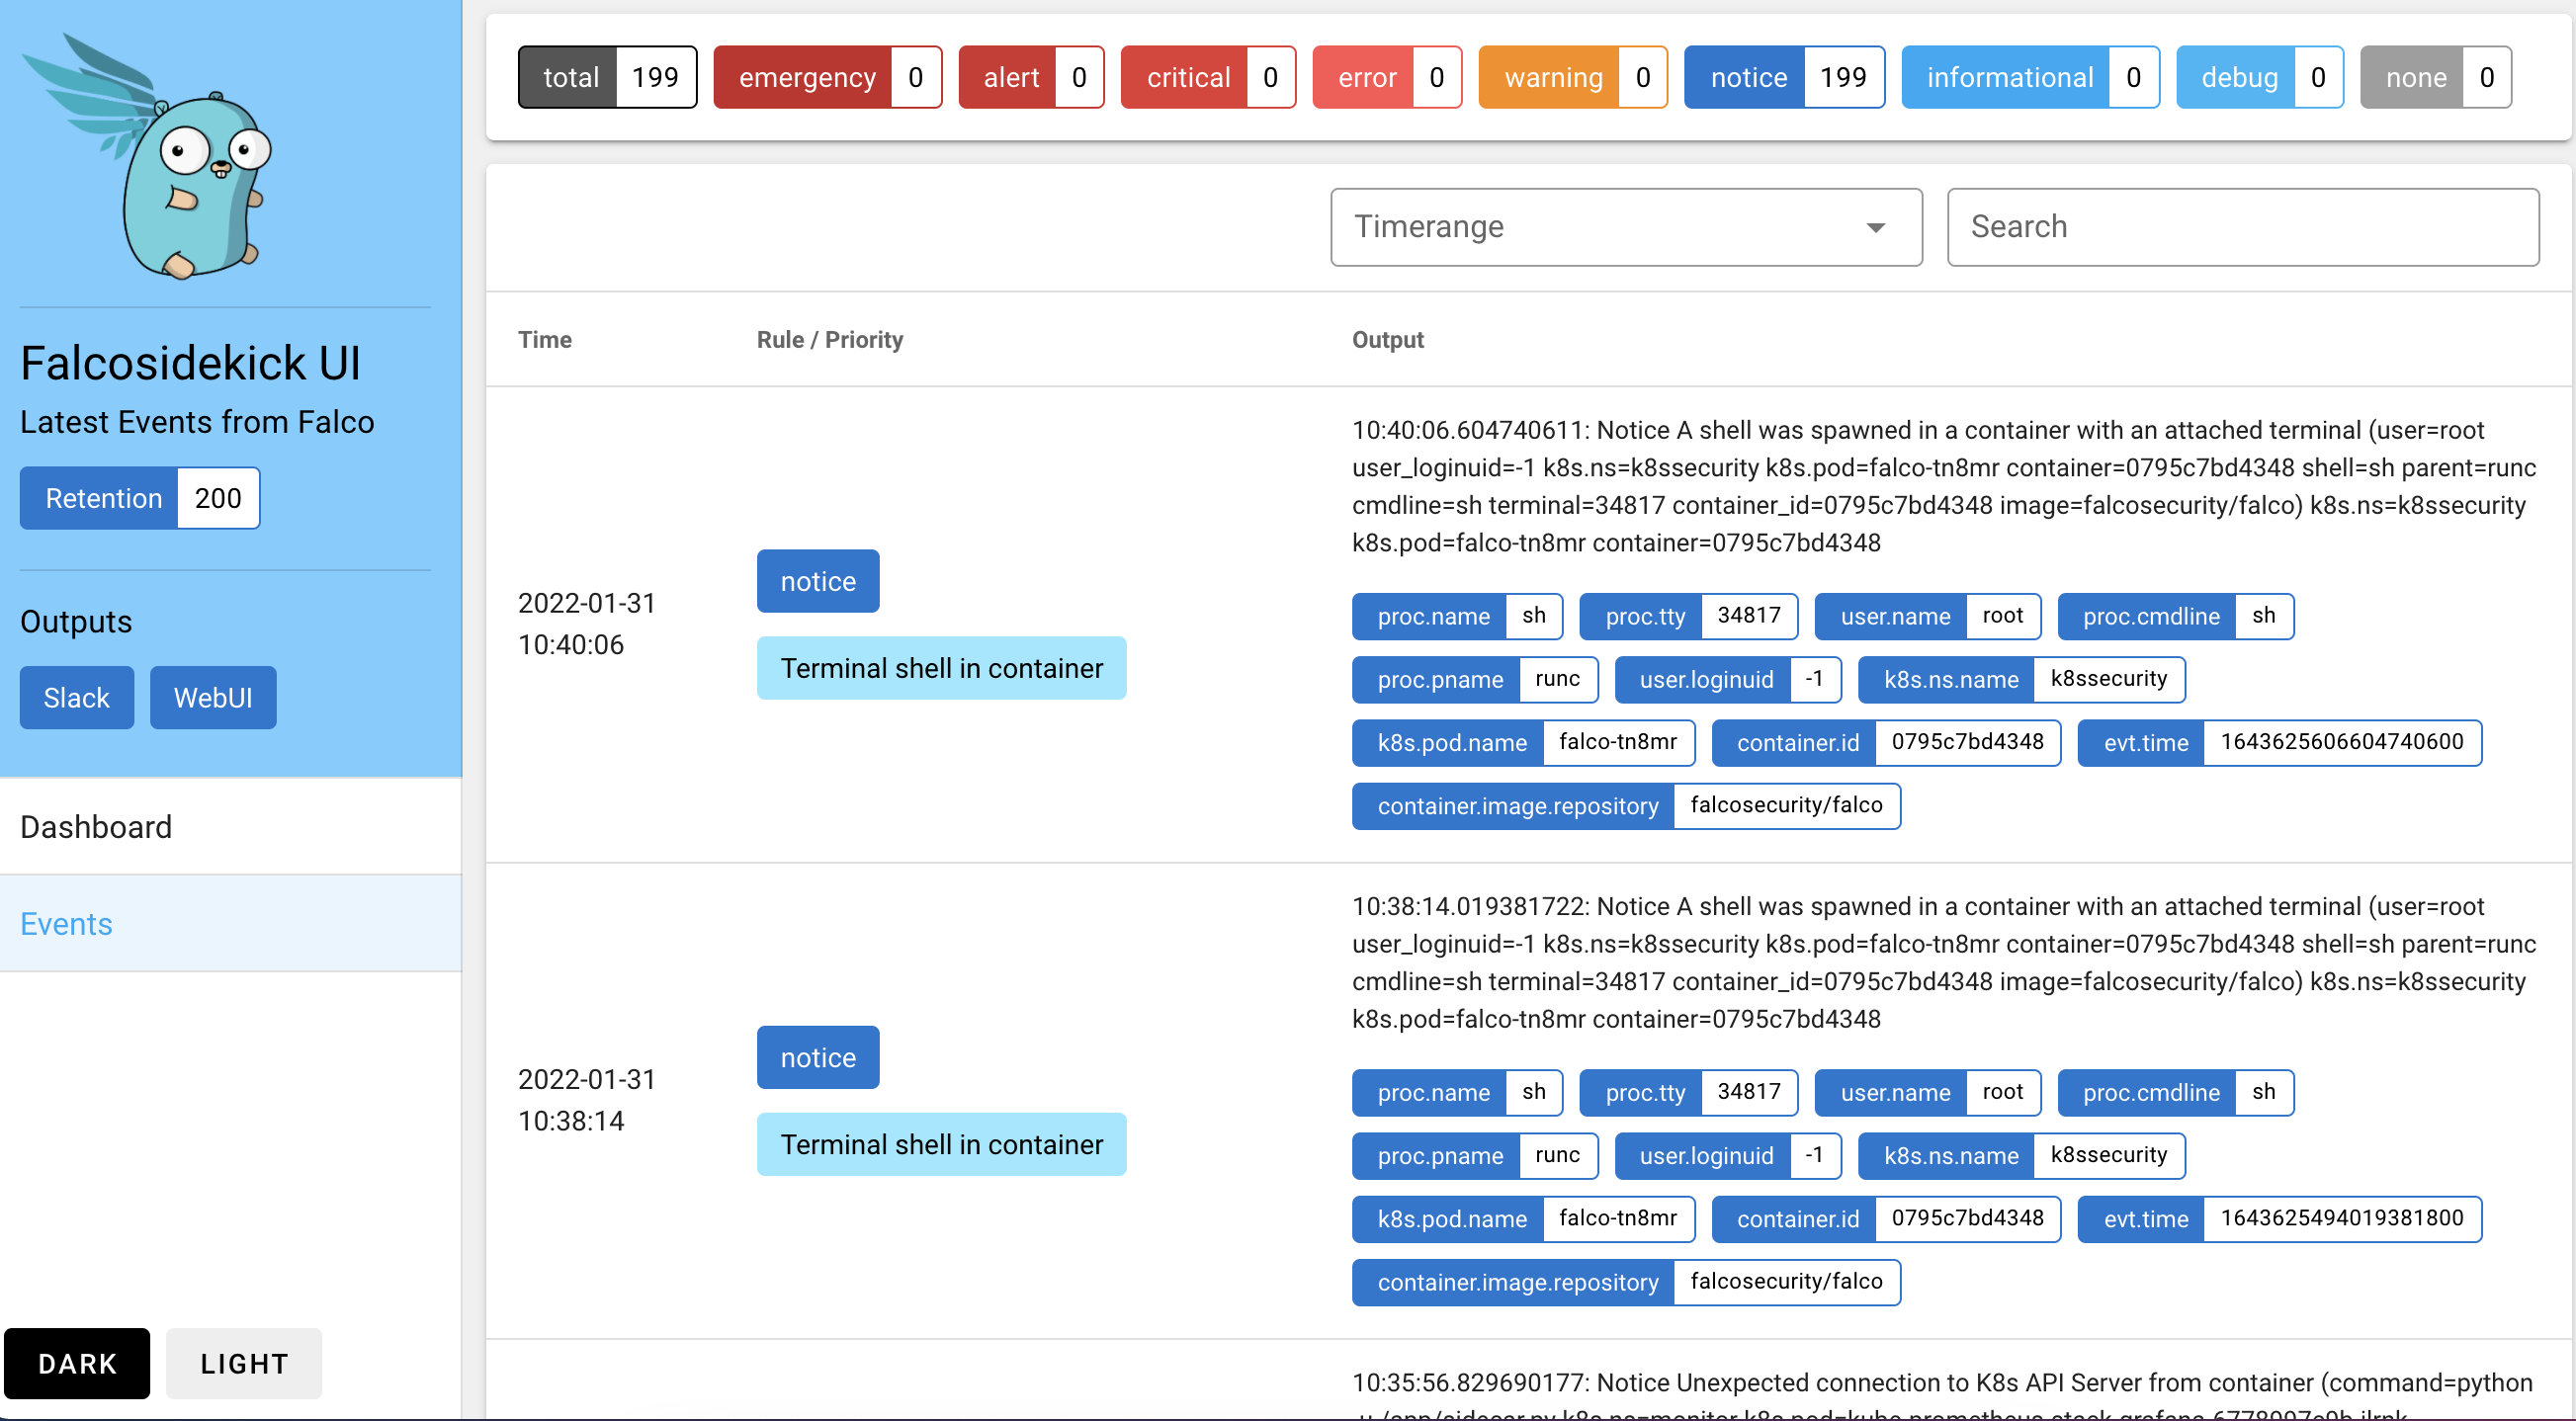Image resolution: width=2576 pixels, height=1421 pixels.
Task: Switch to DARK theme
Action: pyautogui.click(x=77, y=1363)
